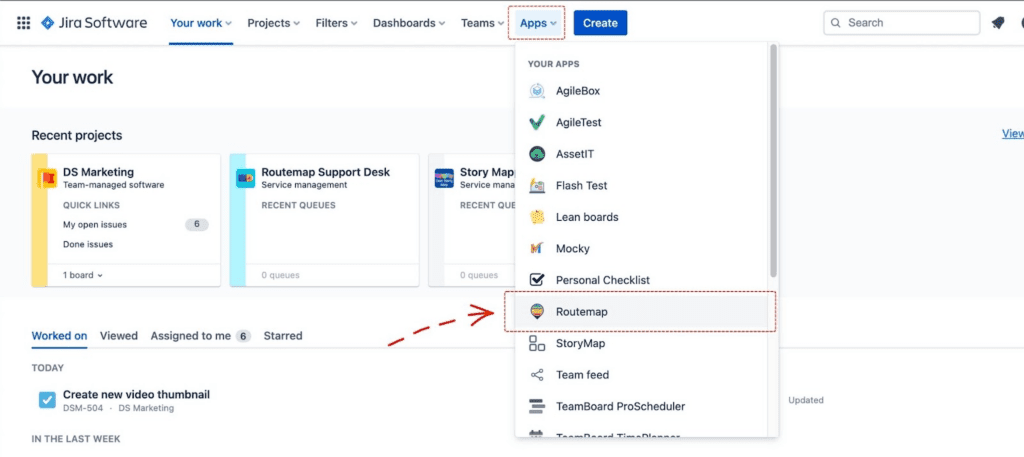Click the Lean boards app icon

coord(537,217)
